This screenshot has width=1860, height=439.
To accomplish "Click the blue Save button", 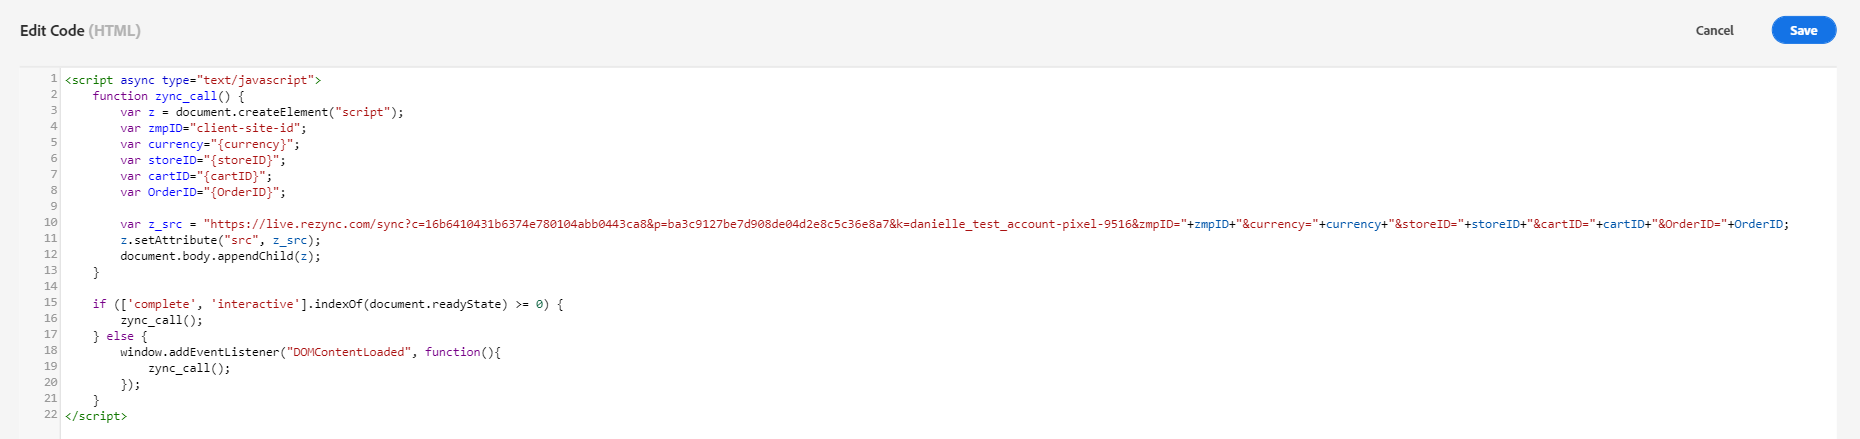I will click(1803, 30).
